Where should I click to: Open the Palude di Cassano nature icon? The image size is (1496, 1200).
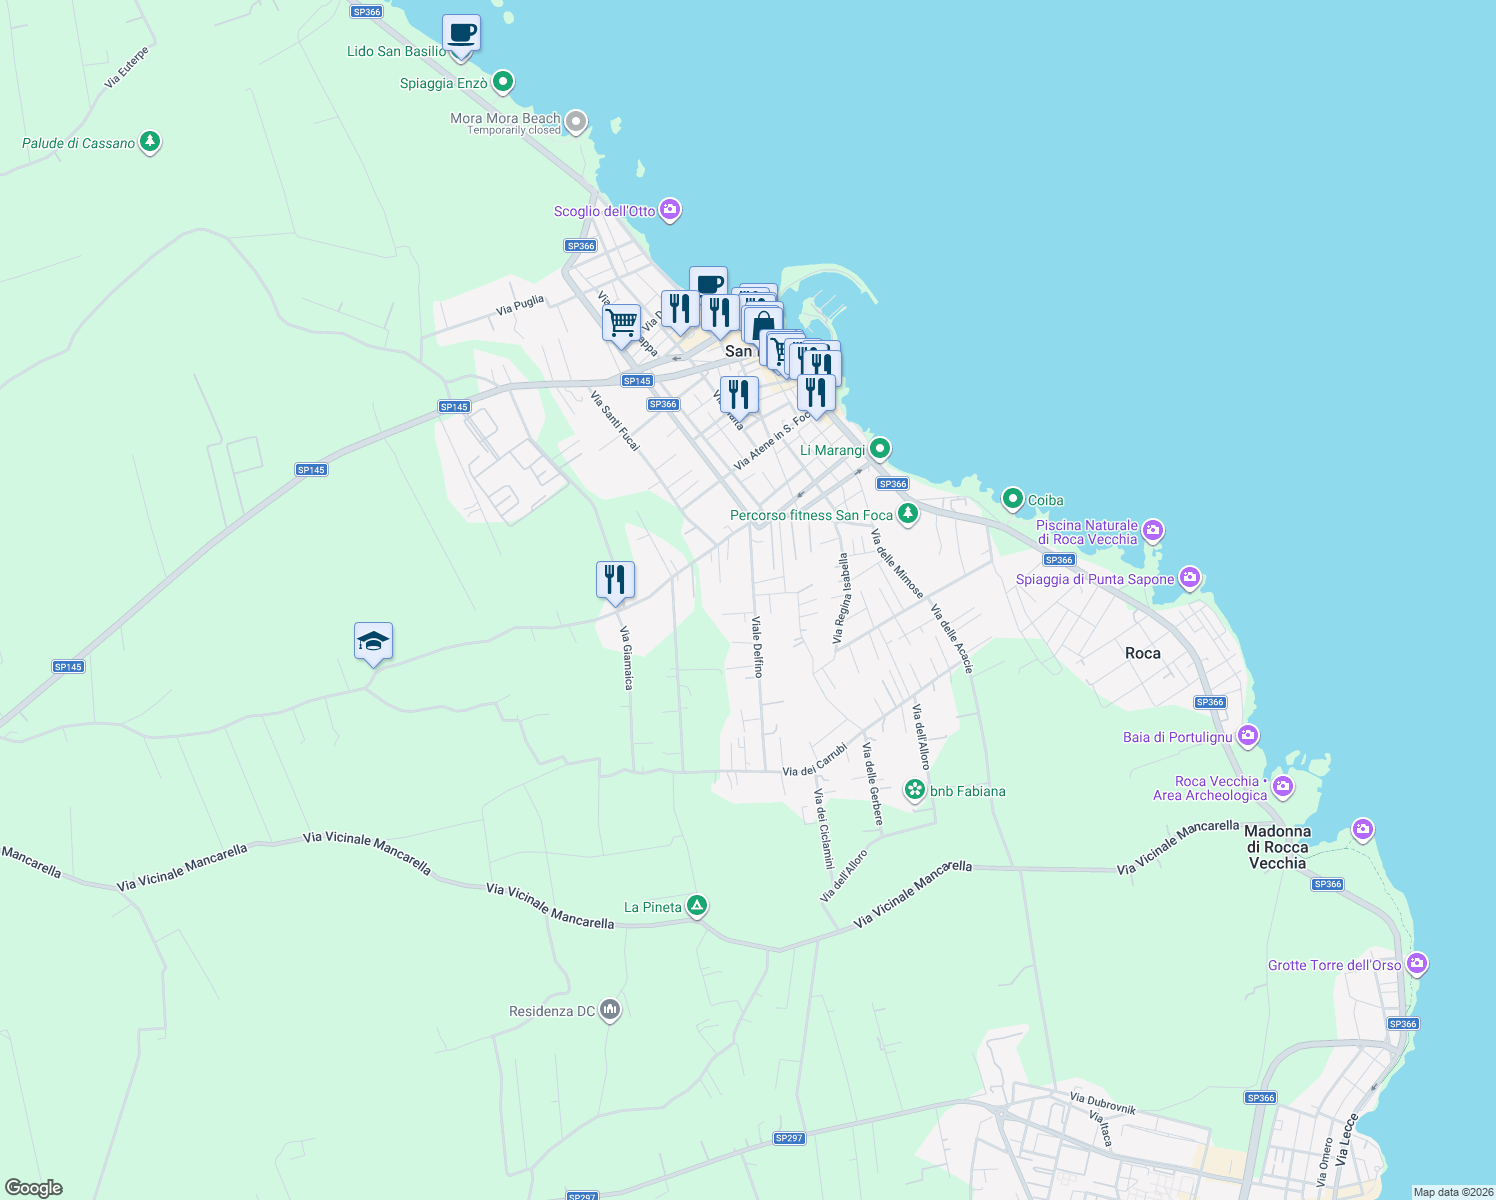pos(150,142)
